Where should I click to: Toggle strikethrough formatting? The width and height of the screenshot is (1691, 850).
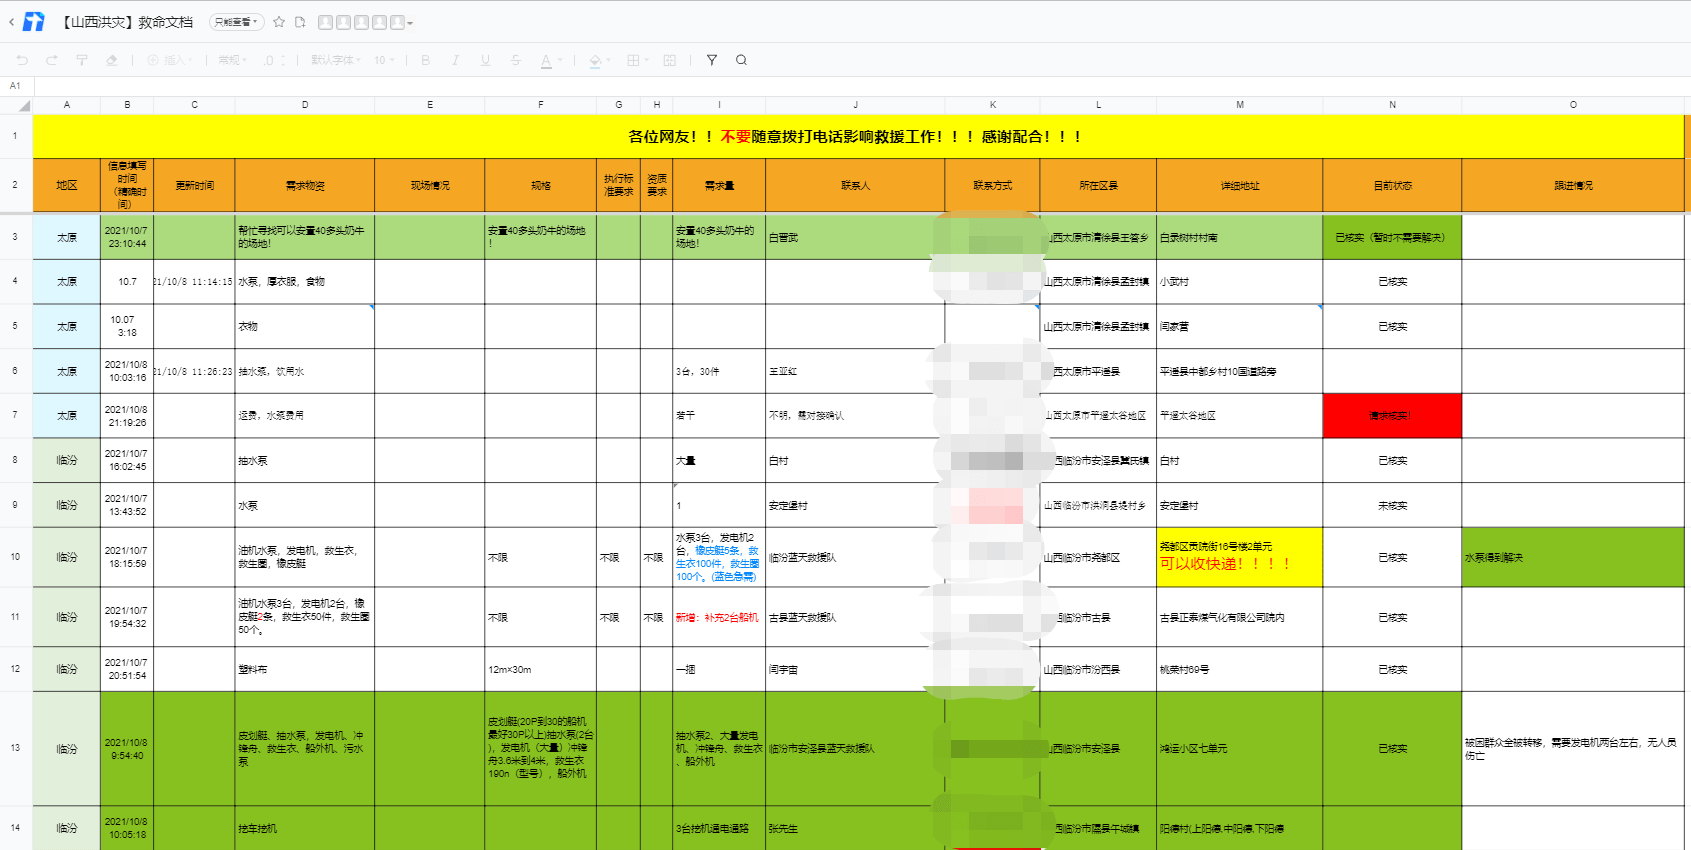515,60
